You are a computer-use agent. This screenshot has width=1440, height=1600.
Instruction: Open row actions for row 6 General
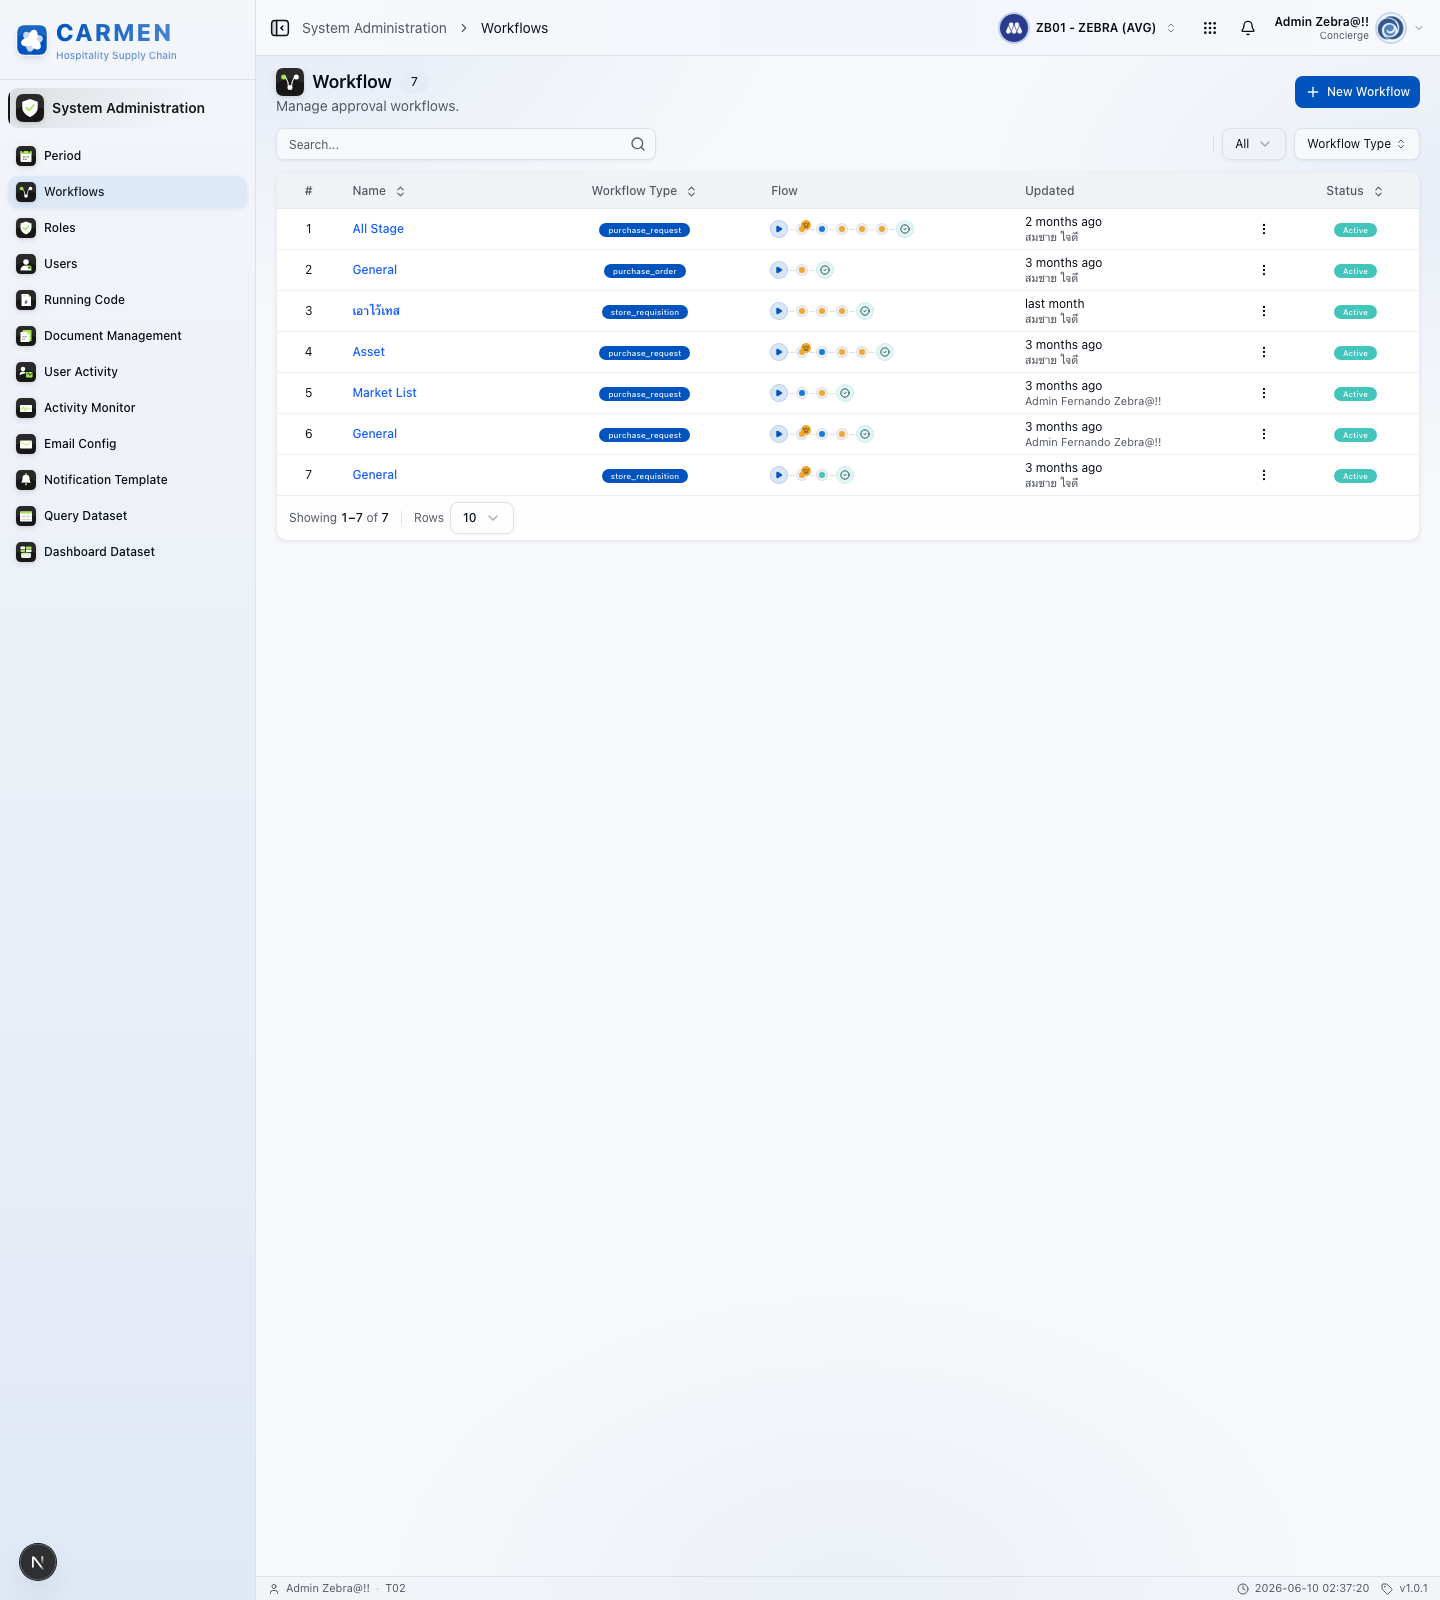[x=1264, y=434]
